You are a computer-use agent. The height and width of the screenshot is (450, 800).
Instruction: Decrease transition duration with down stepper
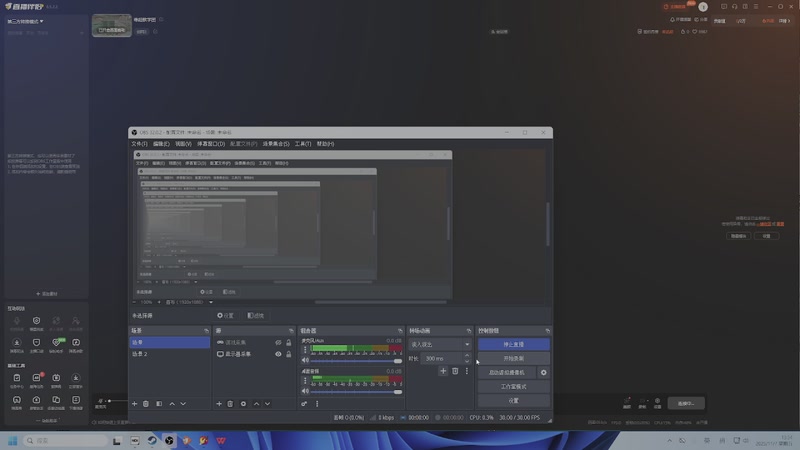[467, 361]
